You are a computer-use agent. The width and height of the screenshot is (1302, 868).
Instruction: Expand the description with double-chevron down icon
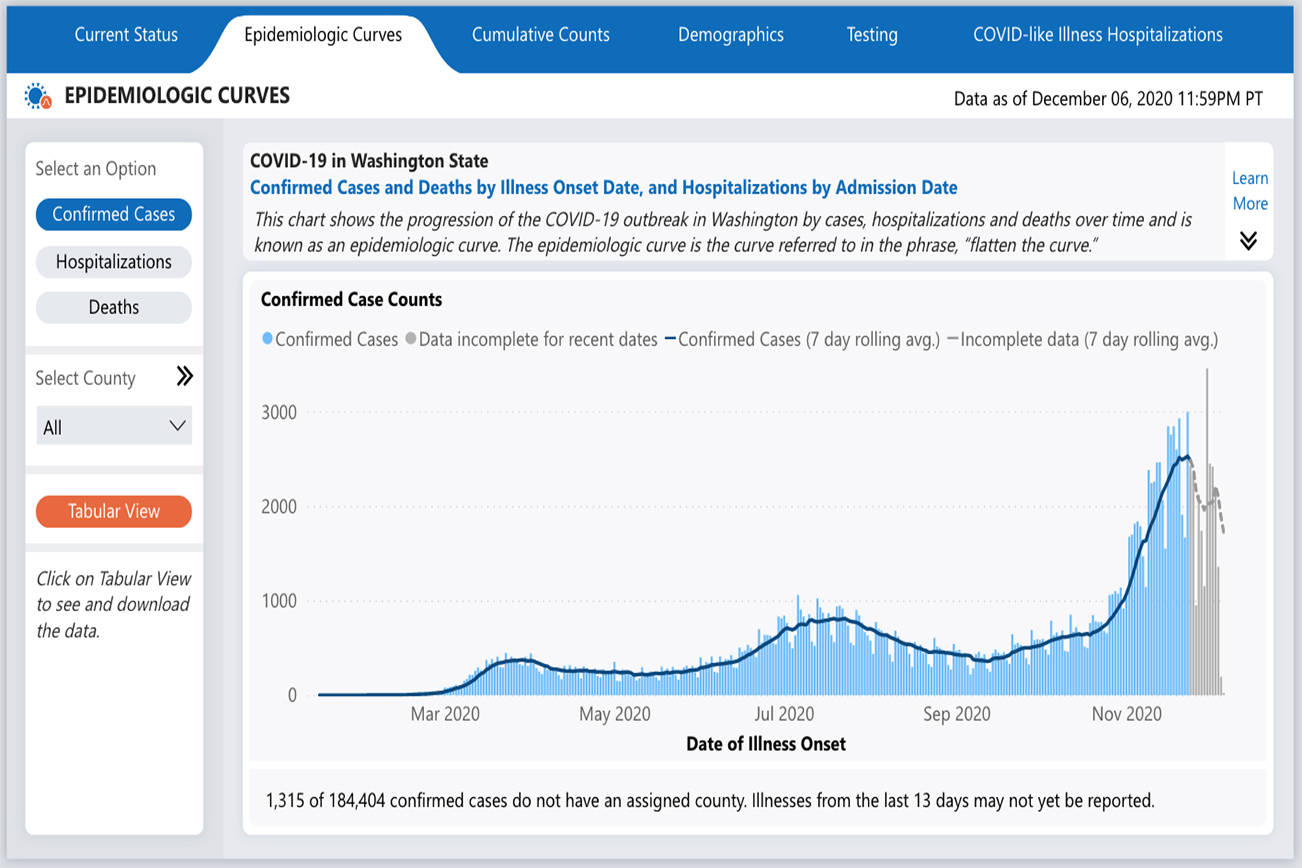[1248, 241]
